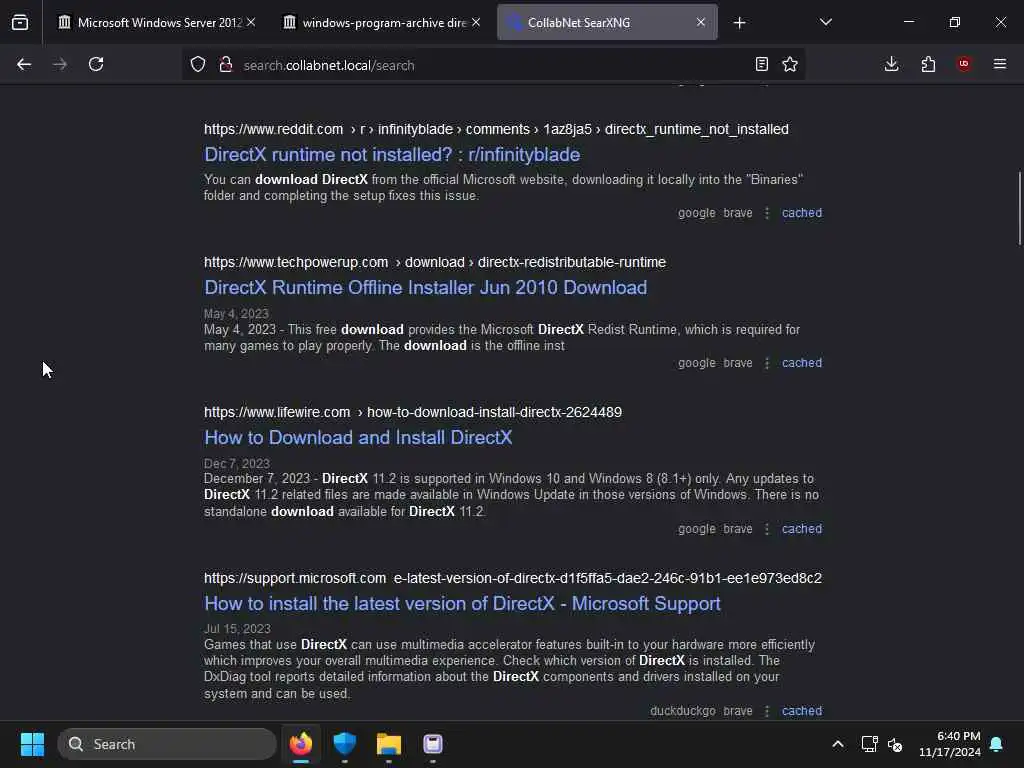Image resolution: width=1024 pixels, height=768 pixels.
Task: Go back to previous page
Action: tap(24, 64)
